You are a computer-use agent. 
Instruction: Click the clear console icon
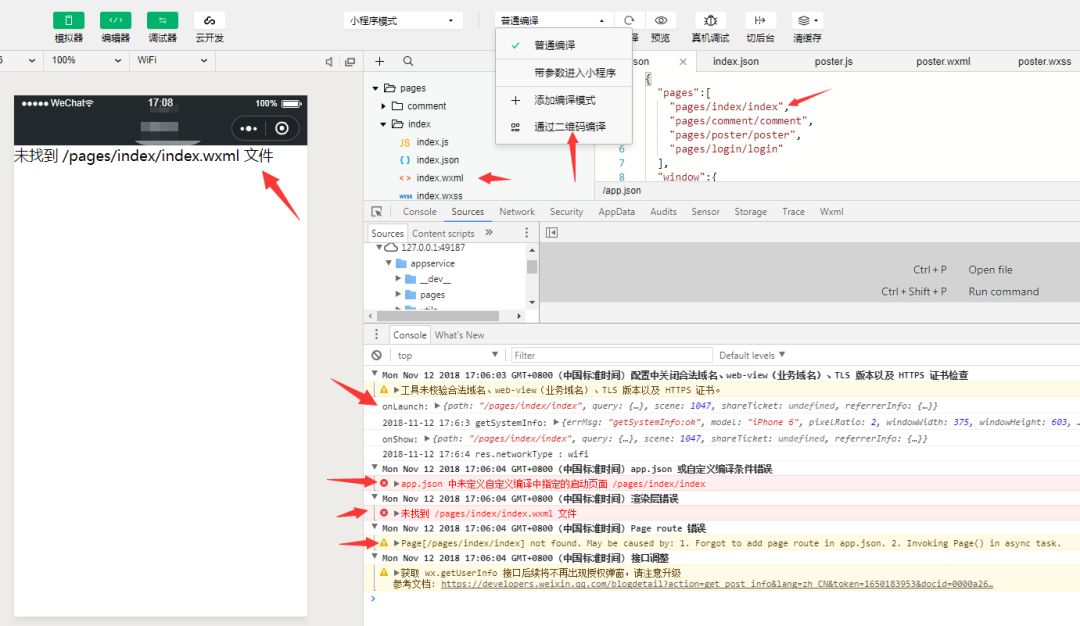point(376,355)
